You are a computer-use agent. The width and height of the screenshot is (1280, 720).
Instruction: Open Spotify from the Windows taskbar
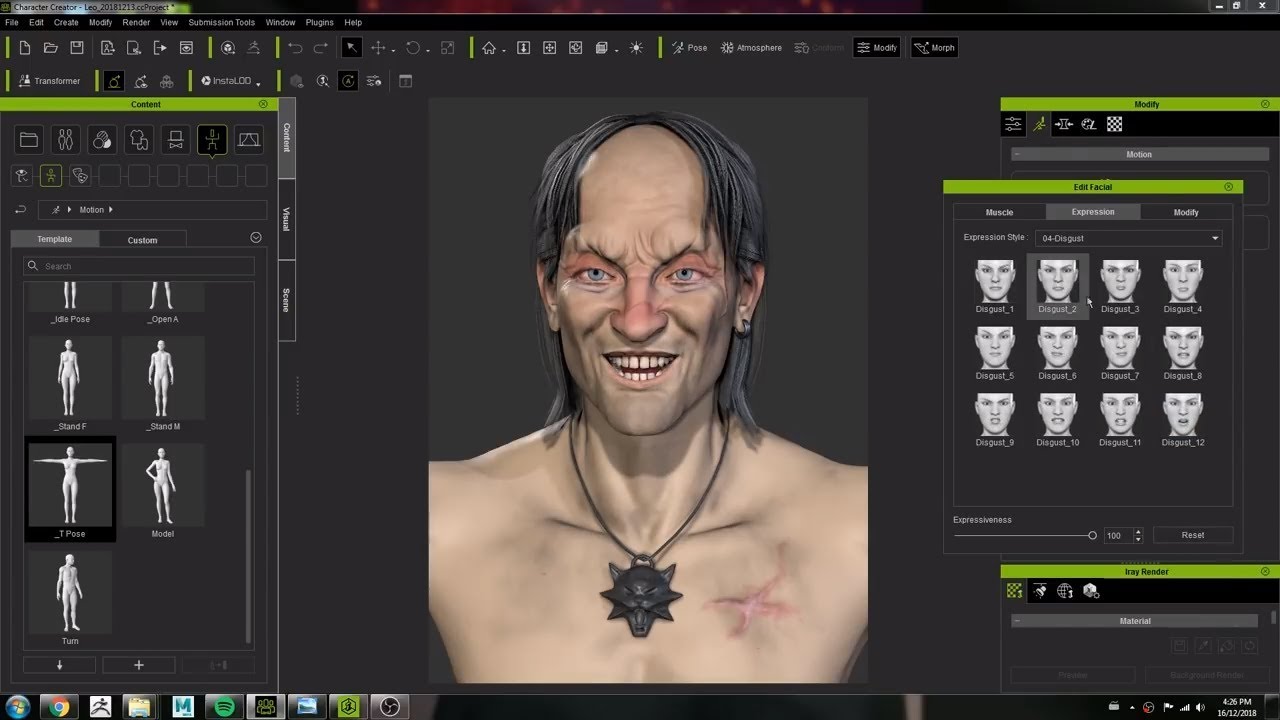click(x=225, y=707)
